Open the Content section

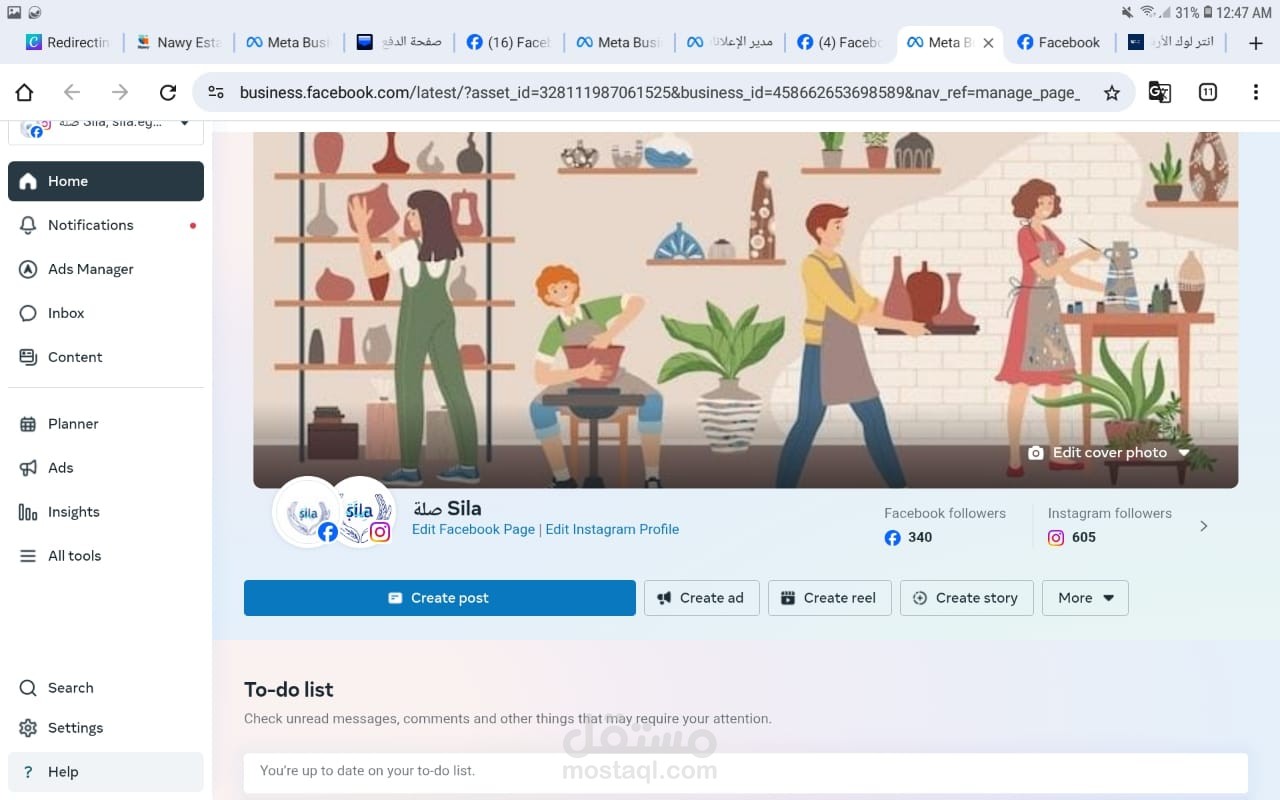[106, 357]
